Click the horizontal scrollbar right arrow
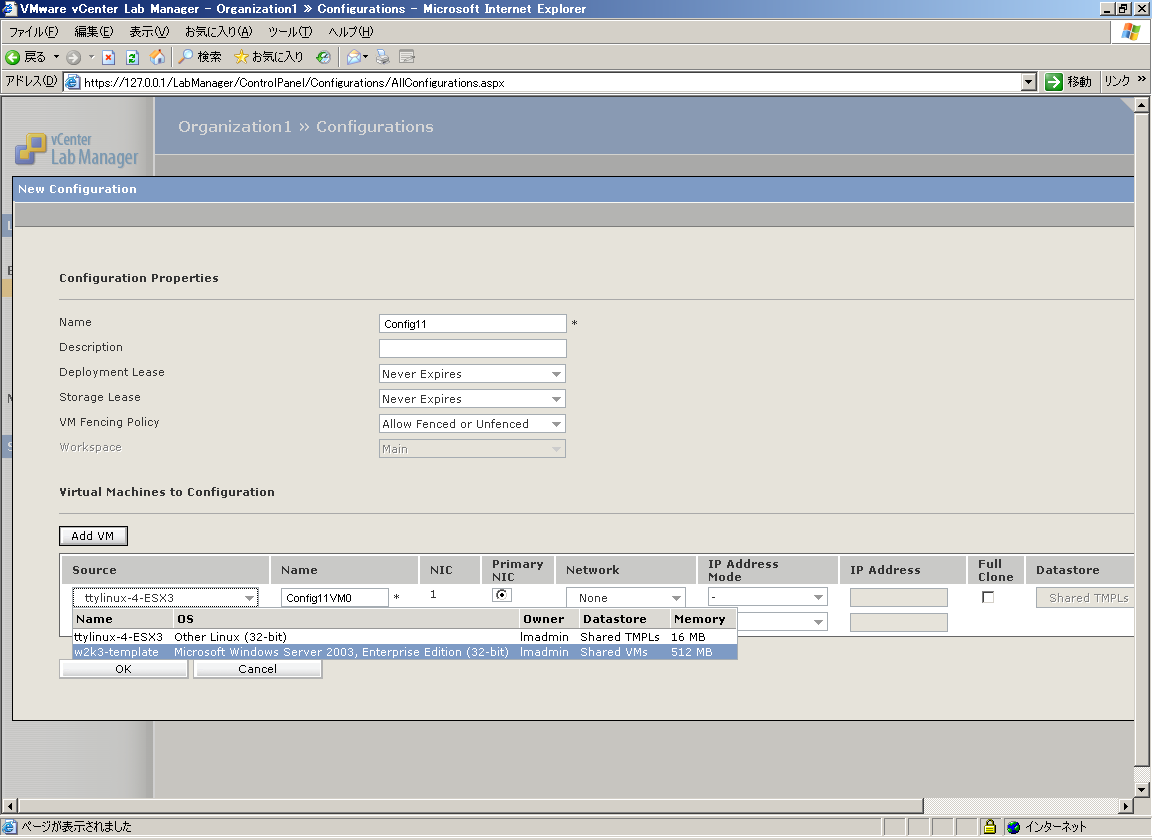The image size is (1152, 840). (x=1126, y=805)
